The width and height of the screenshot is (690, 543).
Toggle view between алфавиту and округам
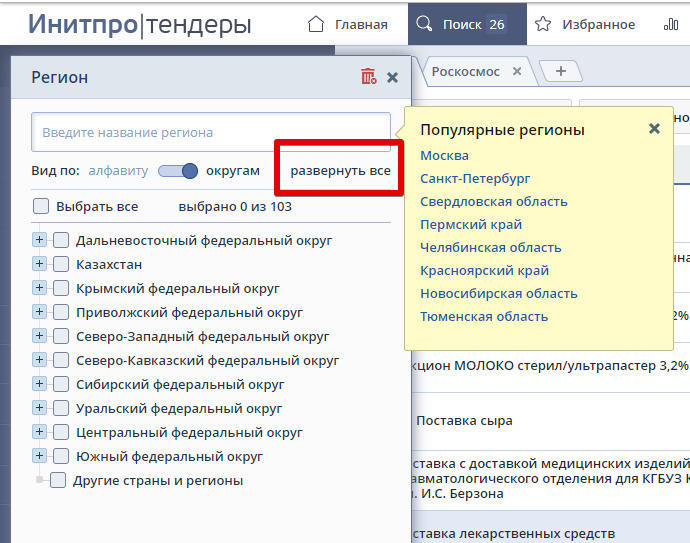[178, 171]
